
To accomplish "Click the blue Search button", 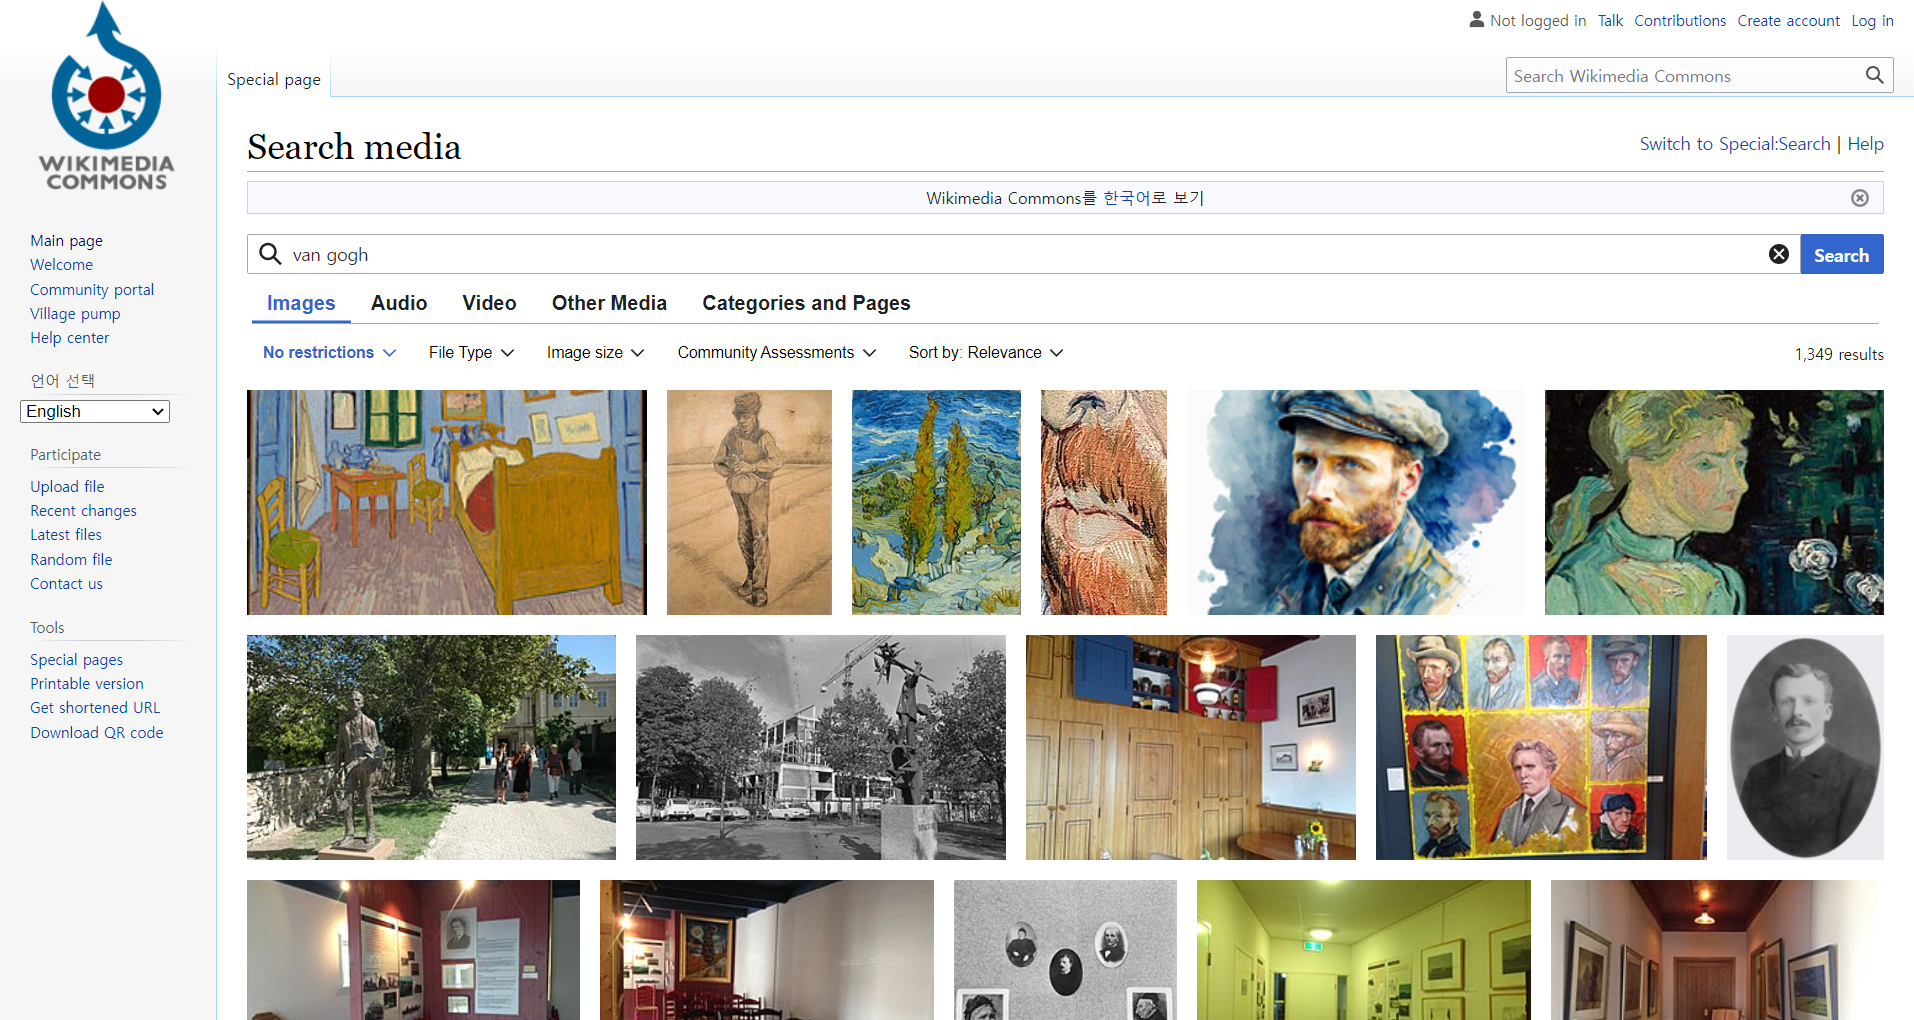I will pyautogui.click(x=1842, y=254).
